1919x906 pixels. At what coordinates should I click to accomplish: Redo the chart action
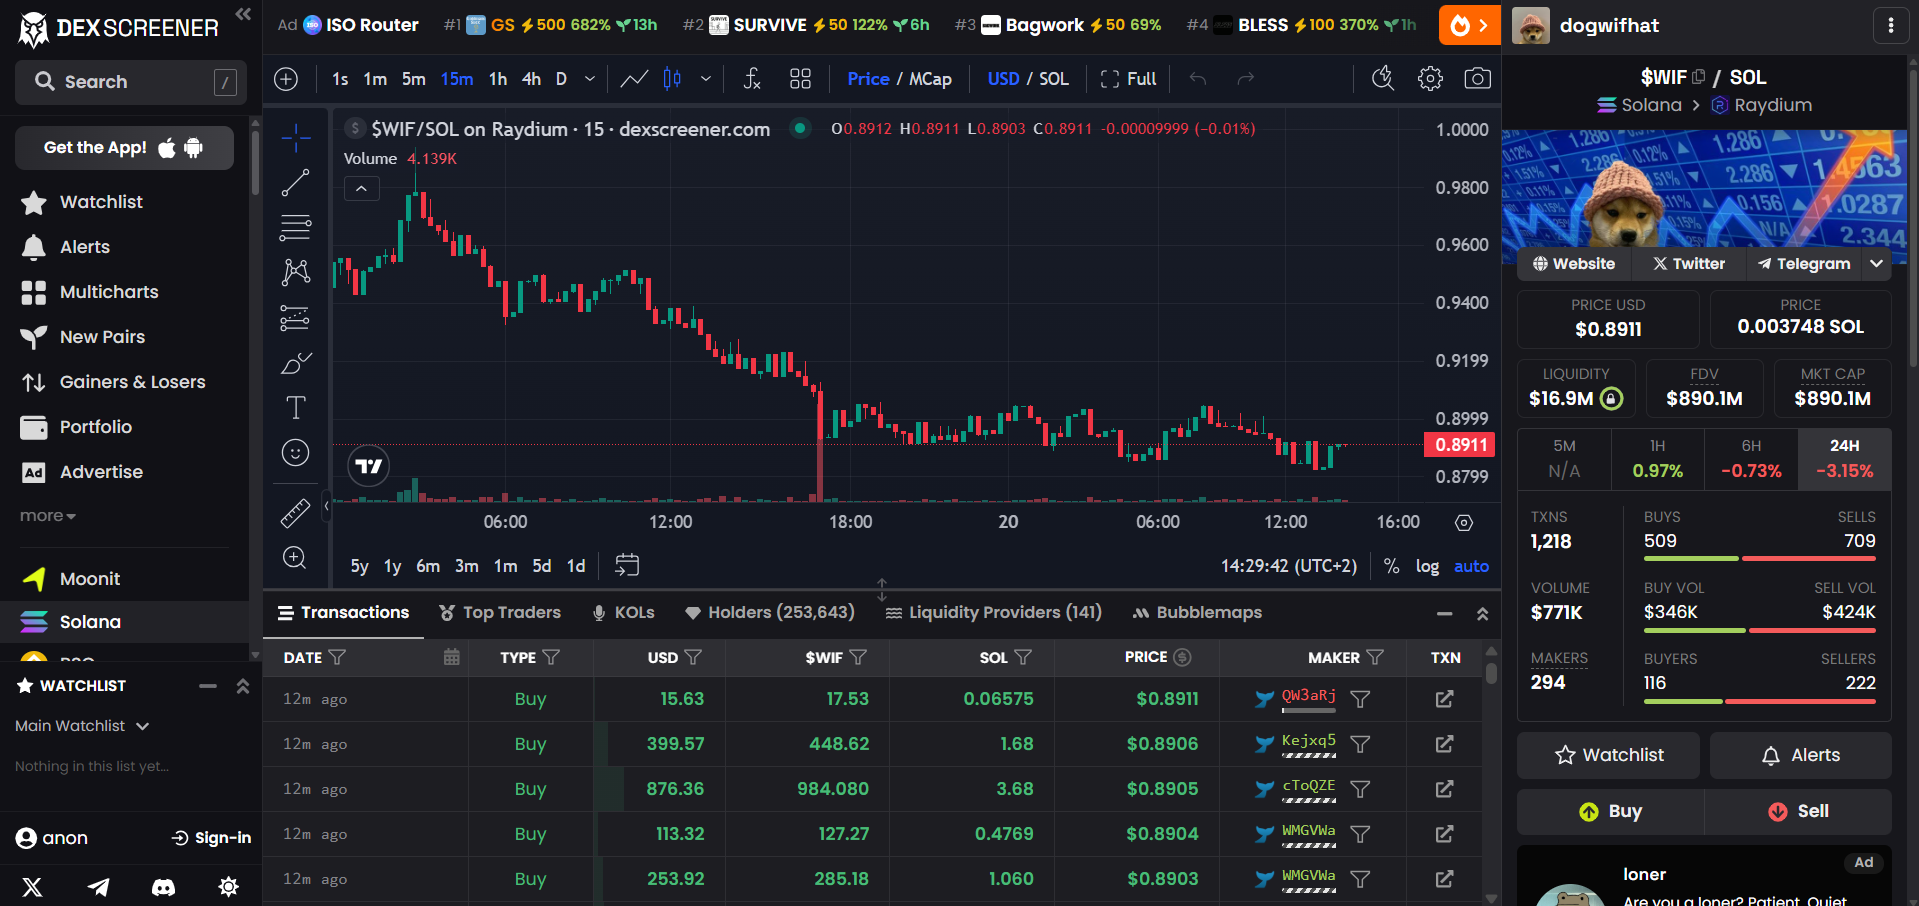(x=1245, y=79)
